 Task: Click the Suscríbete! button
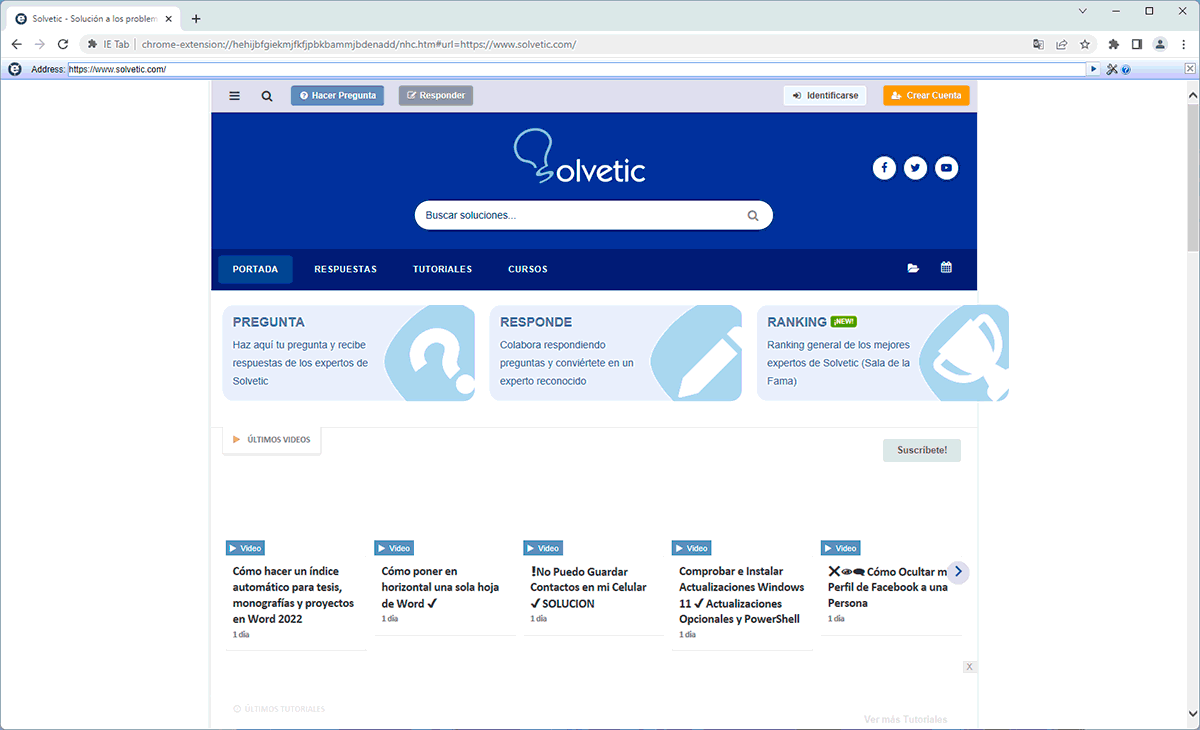922,450
